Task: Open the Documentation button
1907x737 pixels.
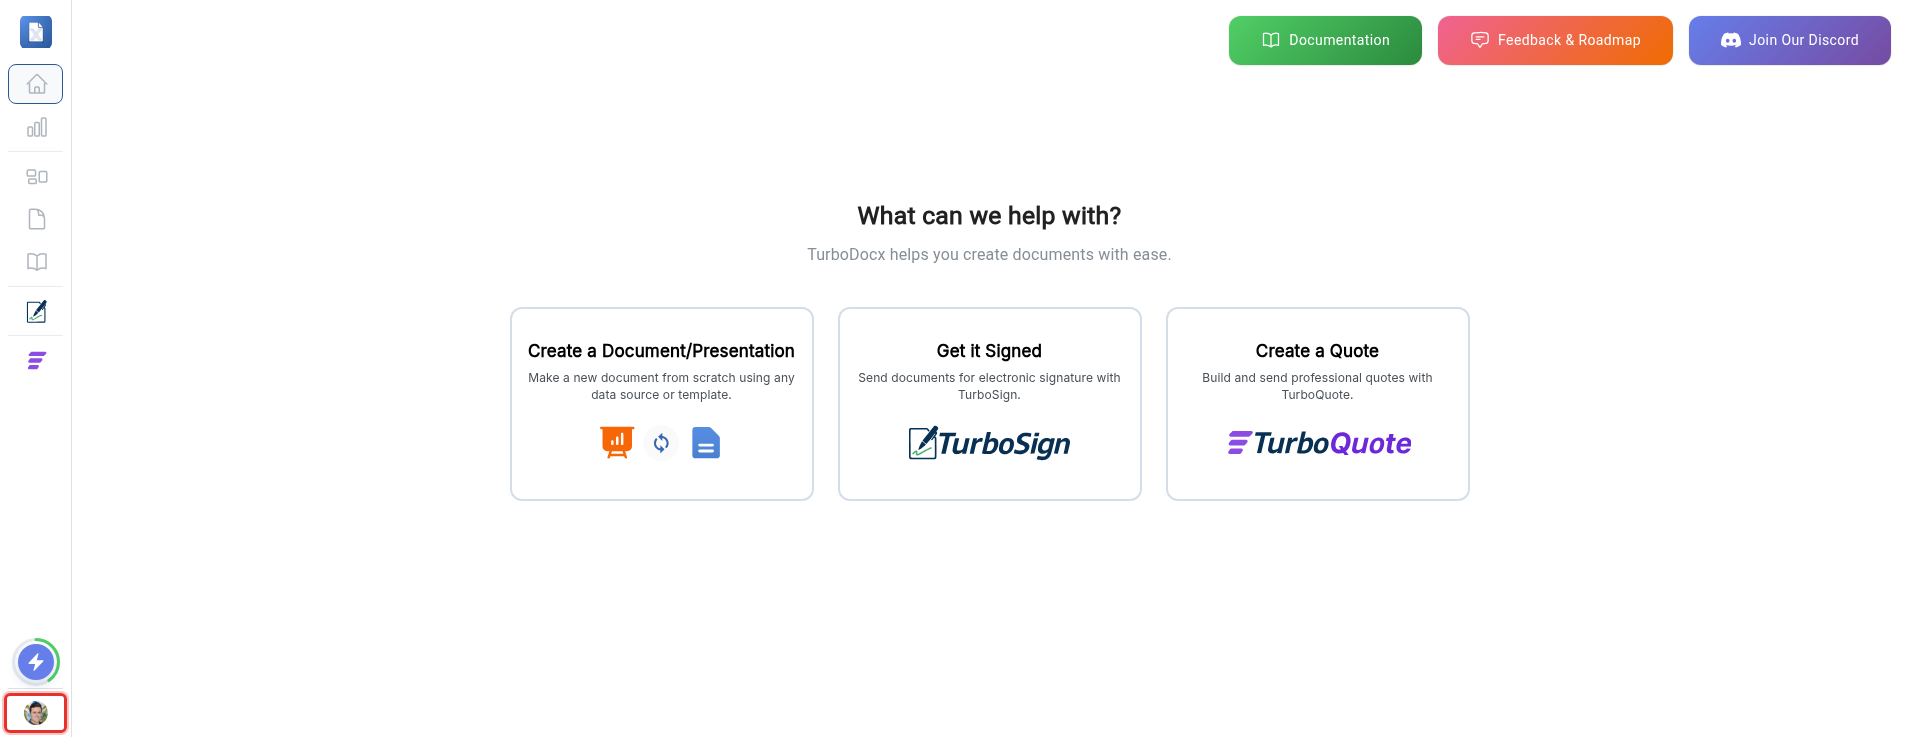Action: (1325, 40)
